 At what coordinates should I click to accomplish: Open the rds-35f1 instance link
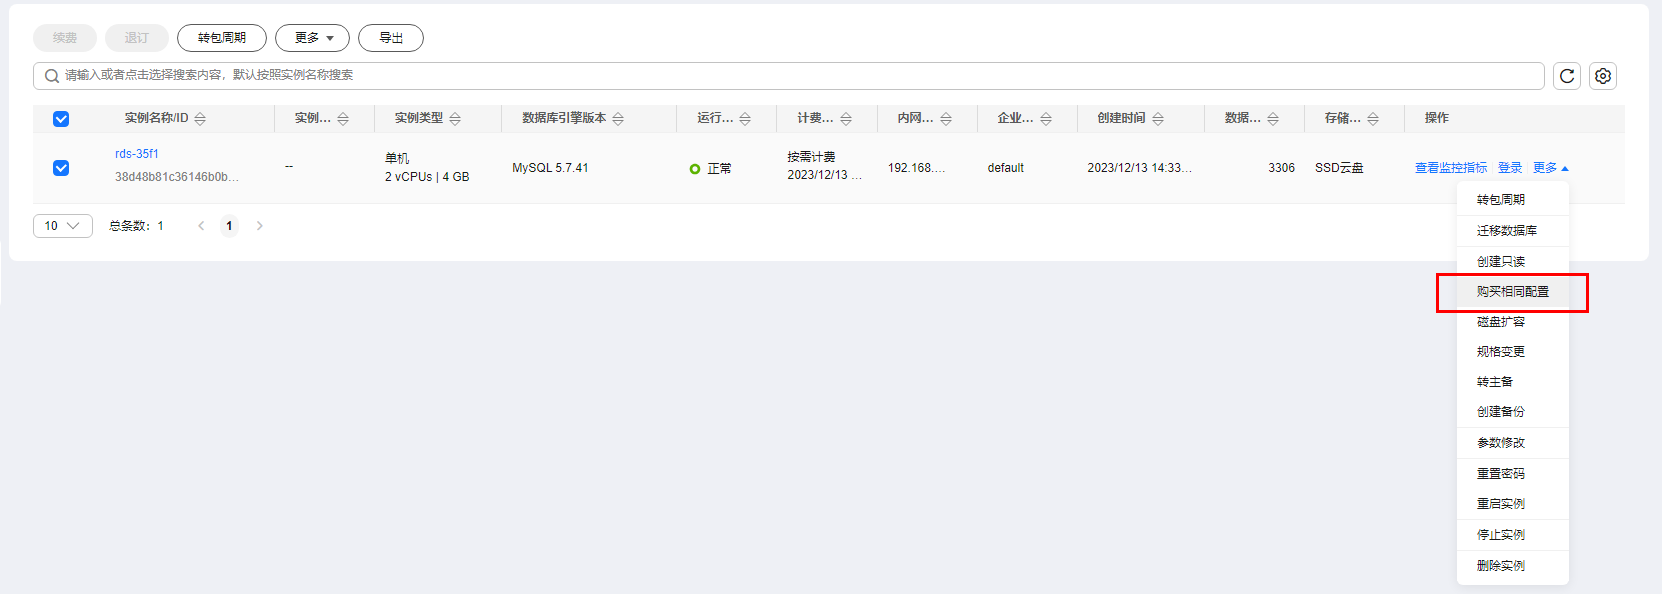[x=137, y=154]
